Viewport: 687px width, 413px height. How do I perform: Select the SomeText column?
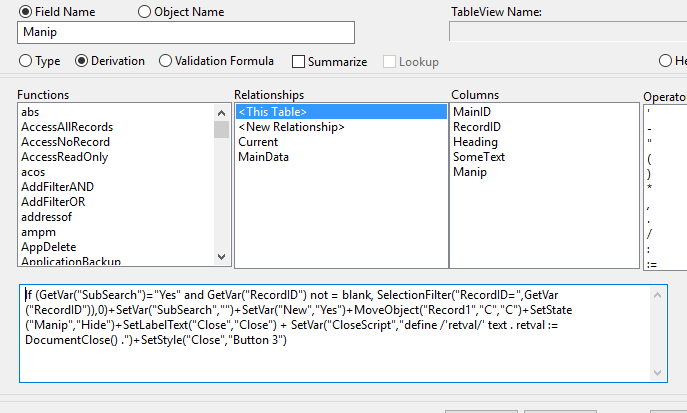click(x=479, y=157)
